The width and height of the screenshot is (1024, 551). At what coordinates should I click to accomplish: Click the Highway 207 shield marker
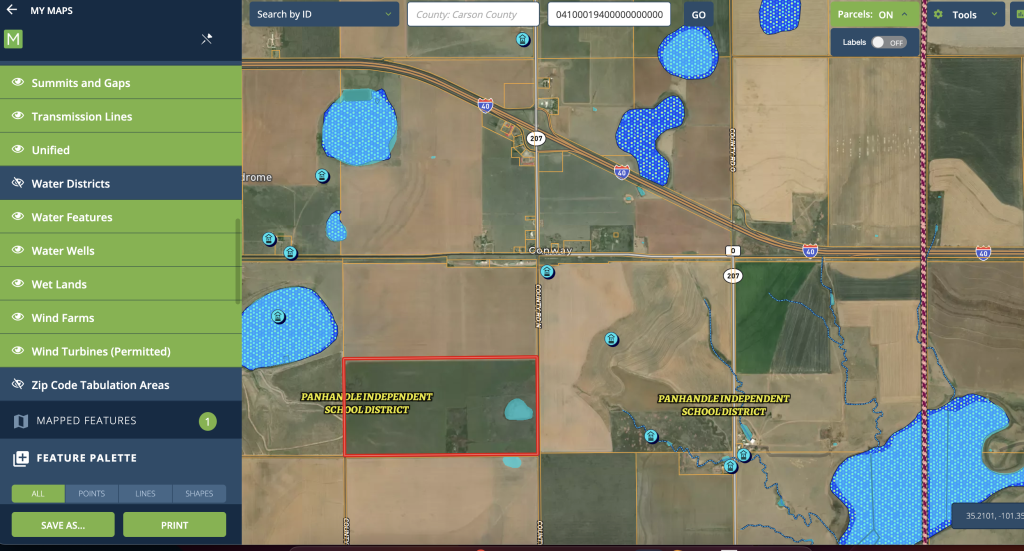coord(536,138)
